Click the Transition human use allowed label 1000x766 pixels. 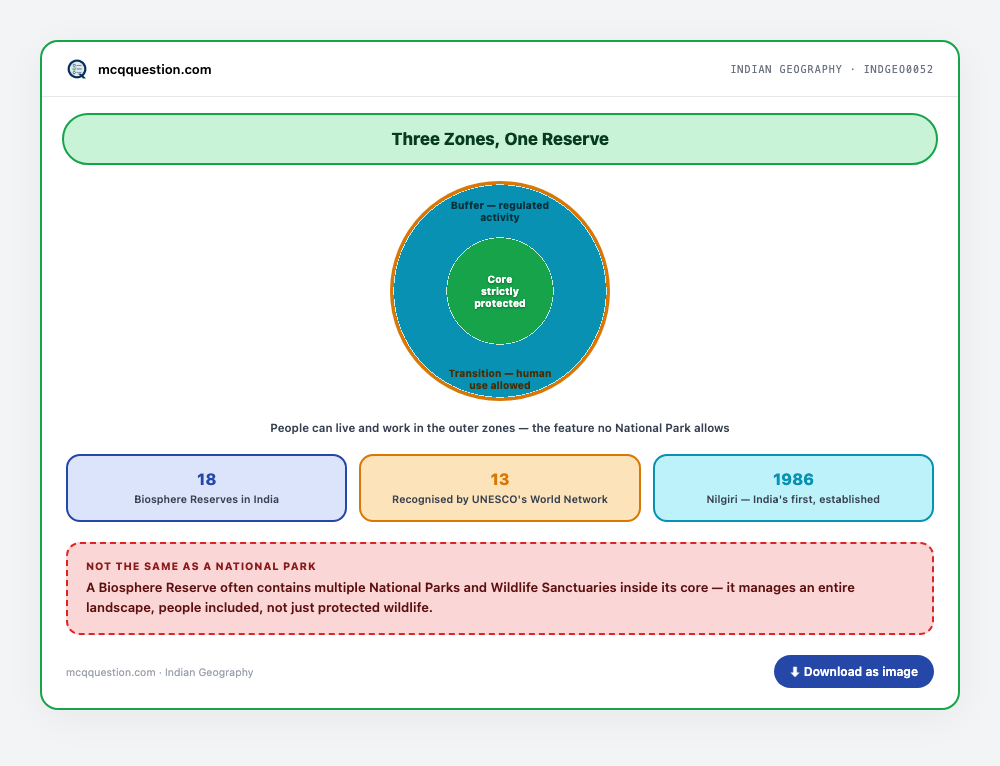pyautogui.click(x=500, y=379)
